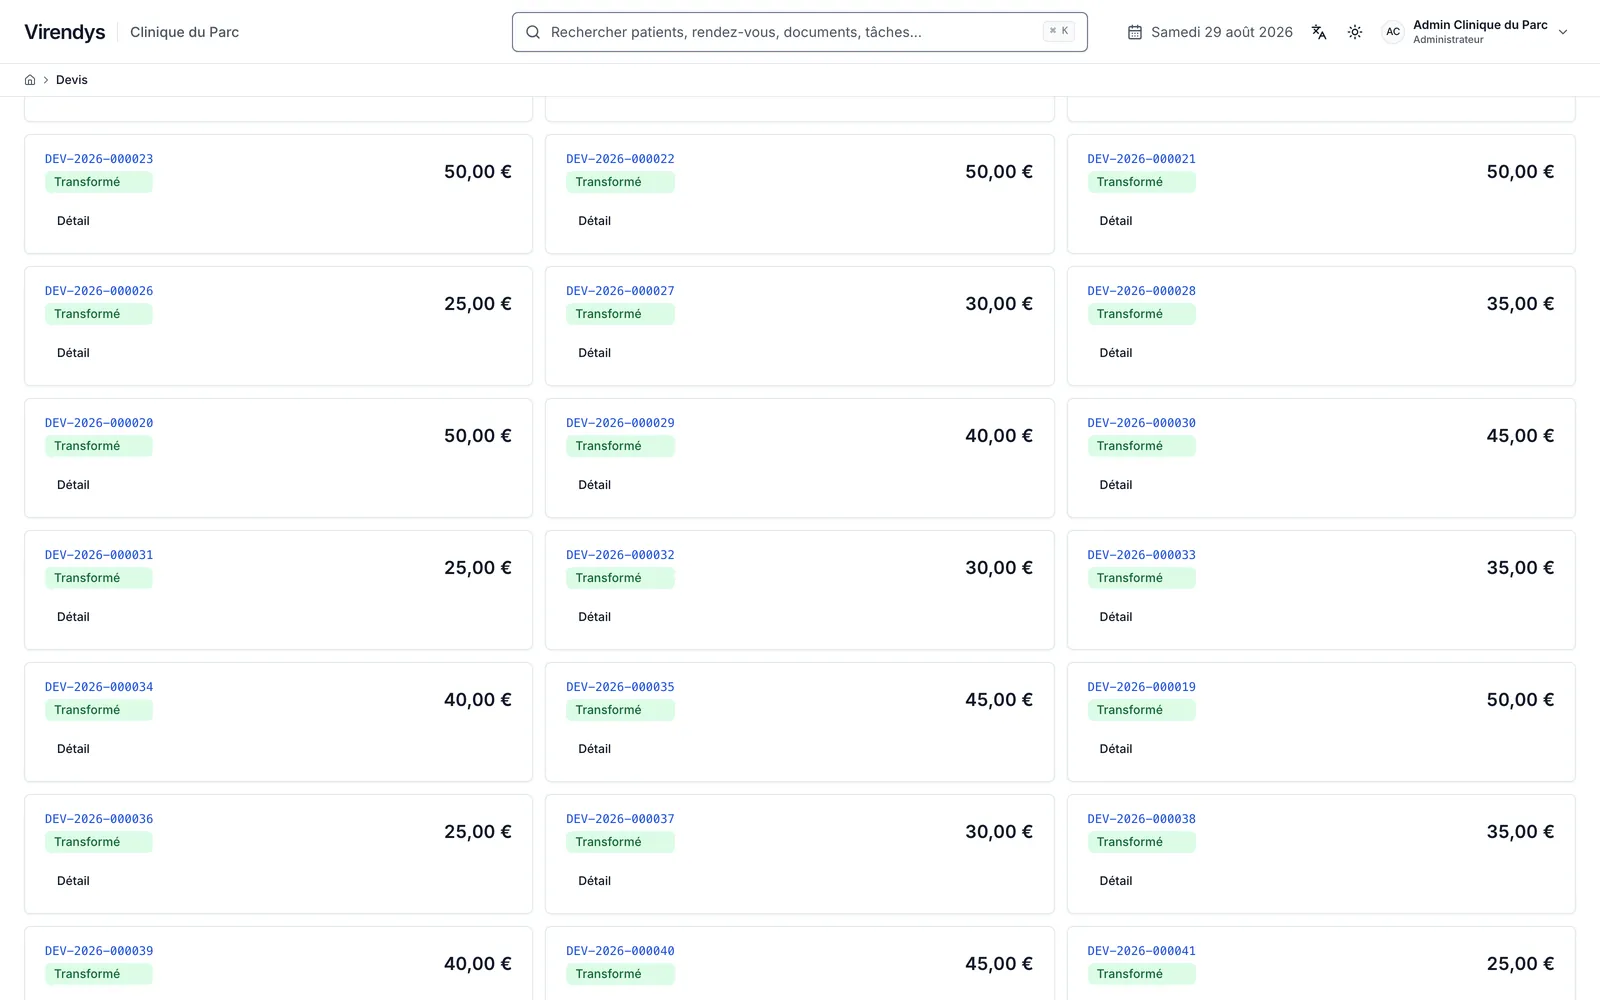Click the date Samedi 29 août 2026

coord(1222,32)
